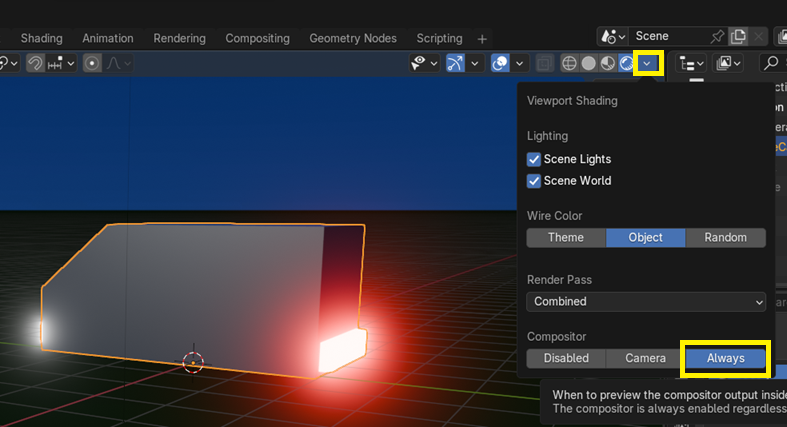787x427 pixels.
Task: Add a new workspace with plus
Action: click(482, 39)
